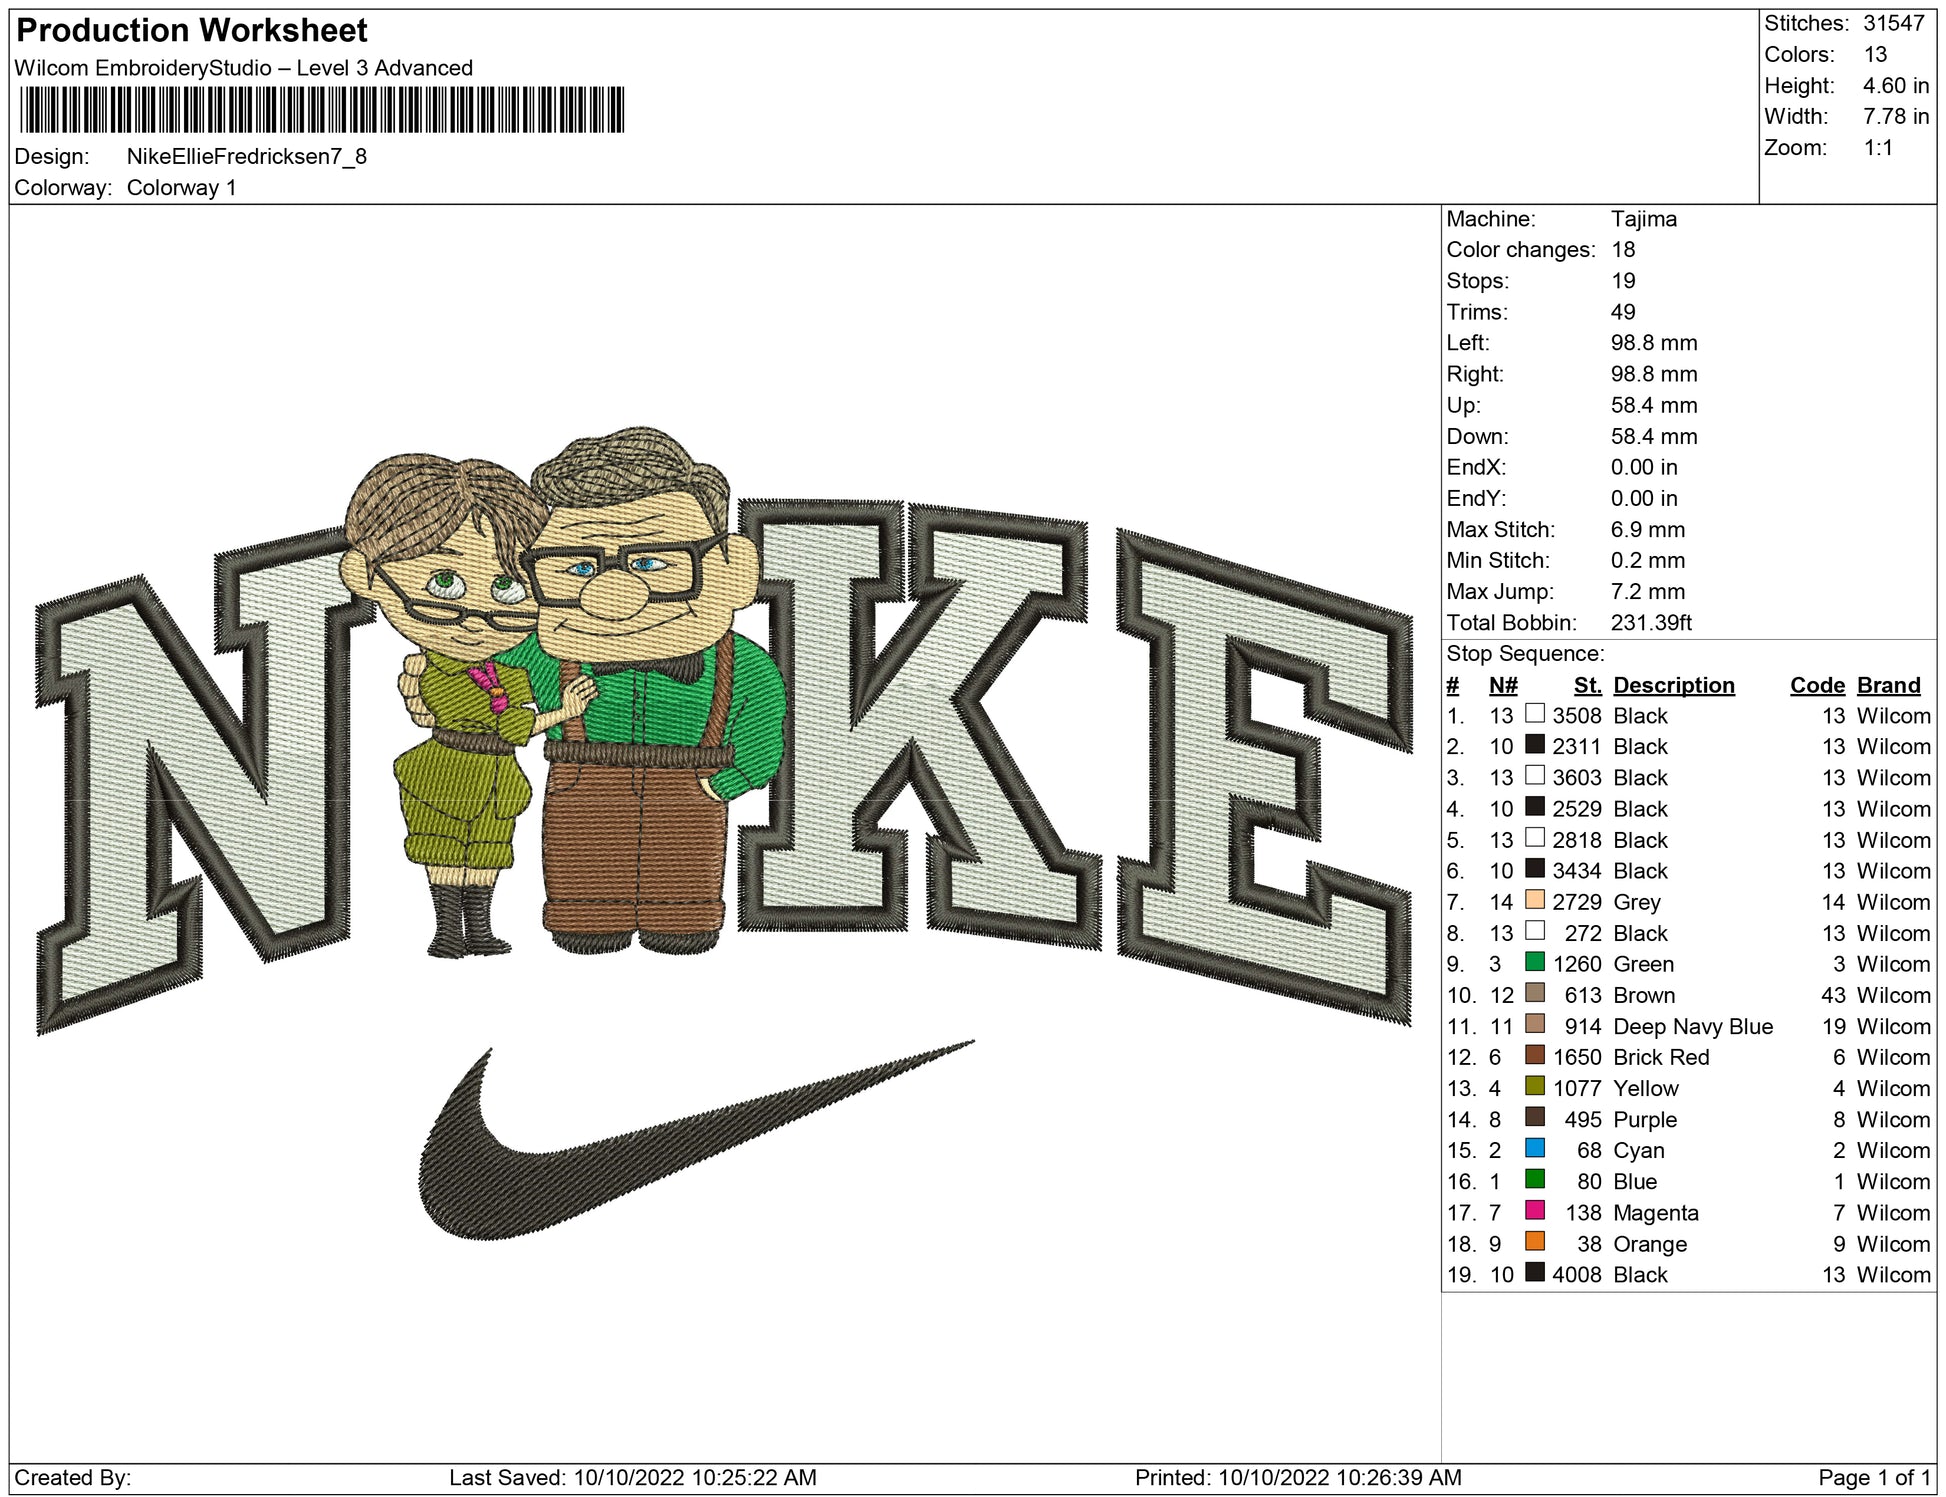
Task: Select the Brick Red swatch in stop 12
Action: 1534,1055
